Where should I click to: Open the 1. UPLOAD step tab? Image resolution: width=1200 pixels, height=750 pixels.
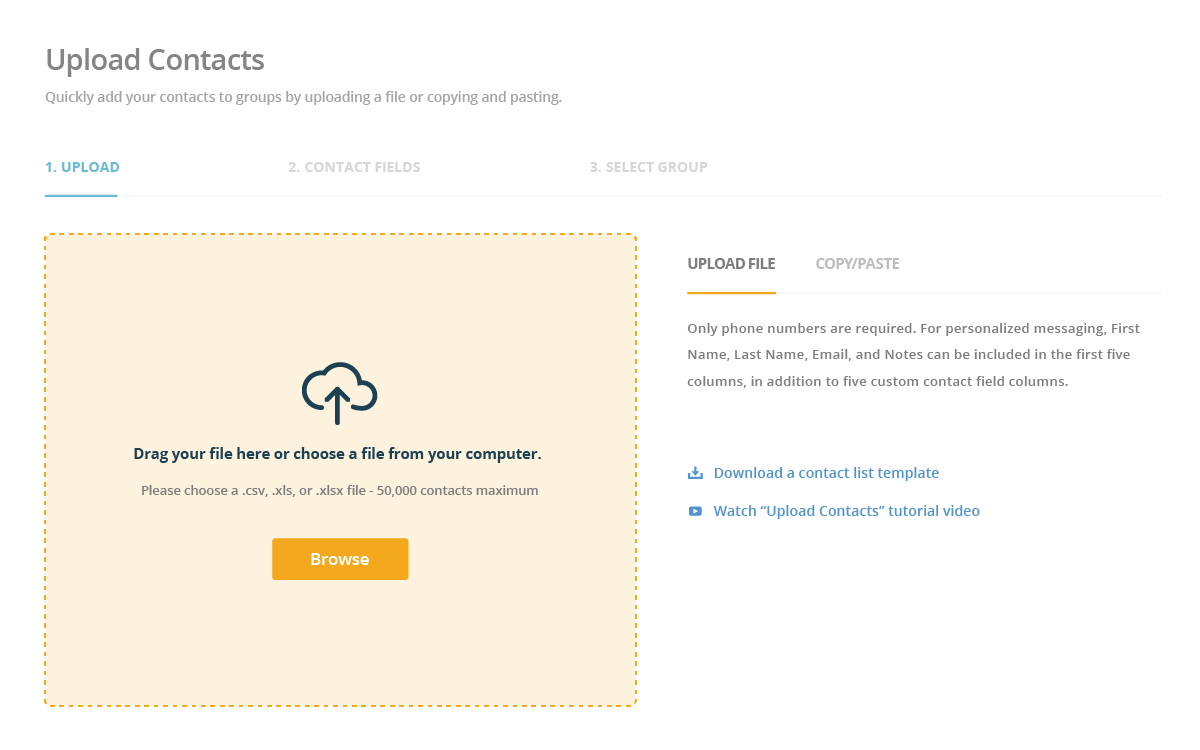82,167
